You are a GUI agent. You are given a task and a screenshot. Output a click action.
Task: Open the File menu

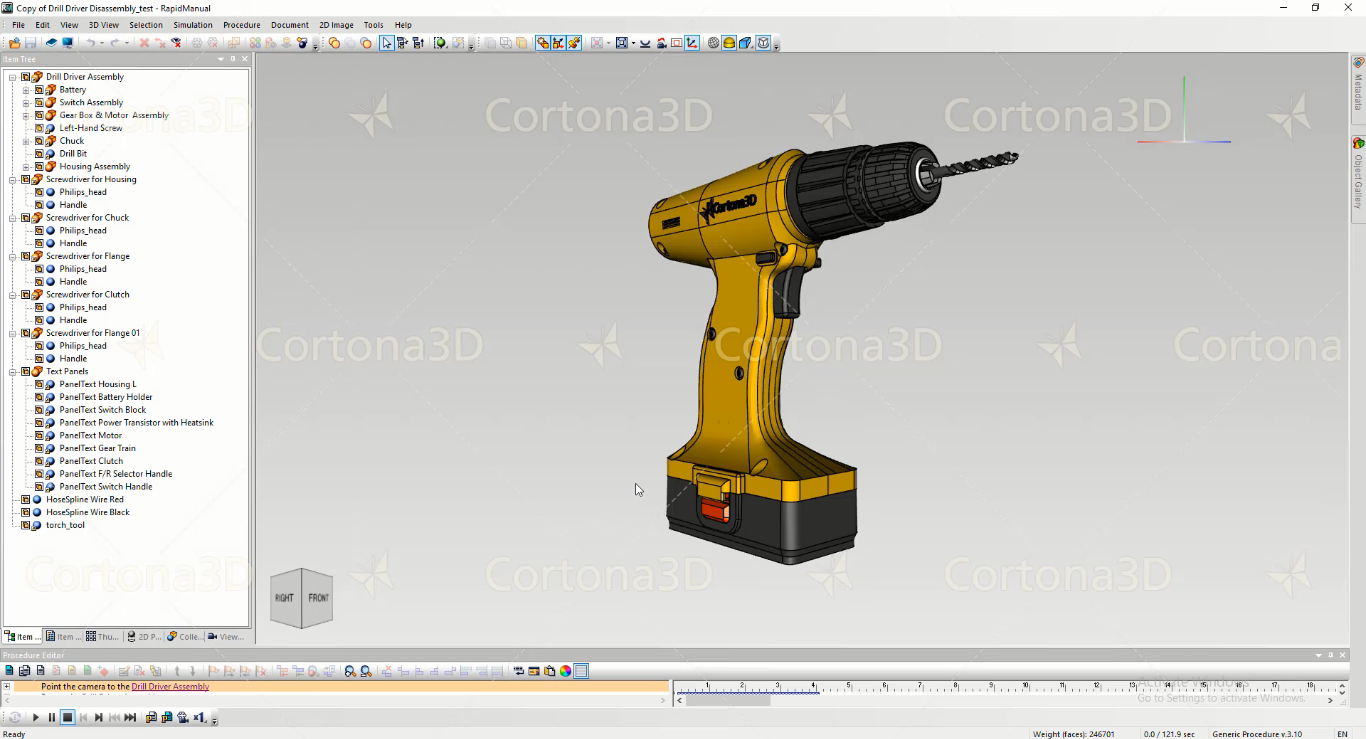point(18,25)
